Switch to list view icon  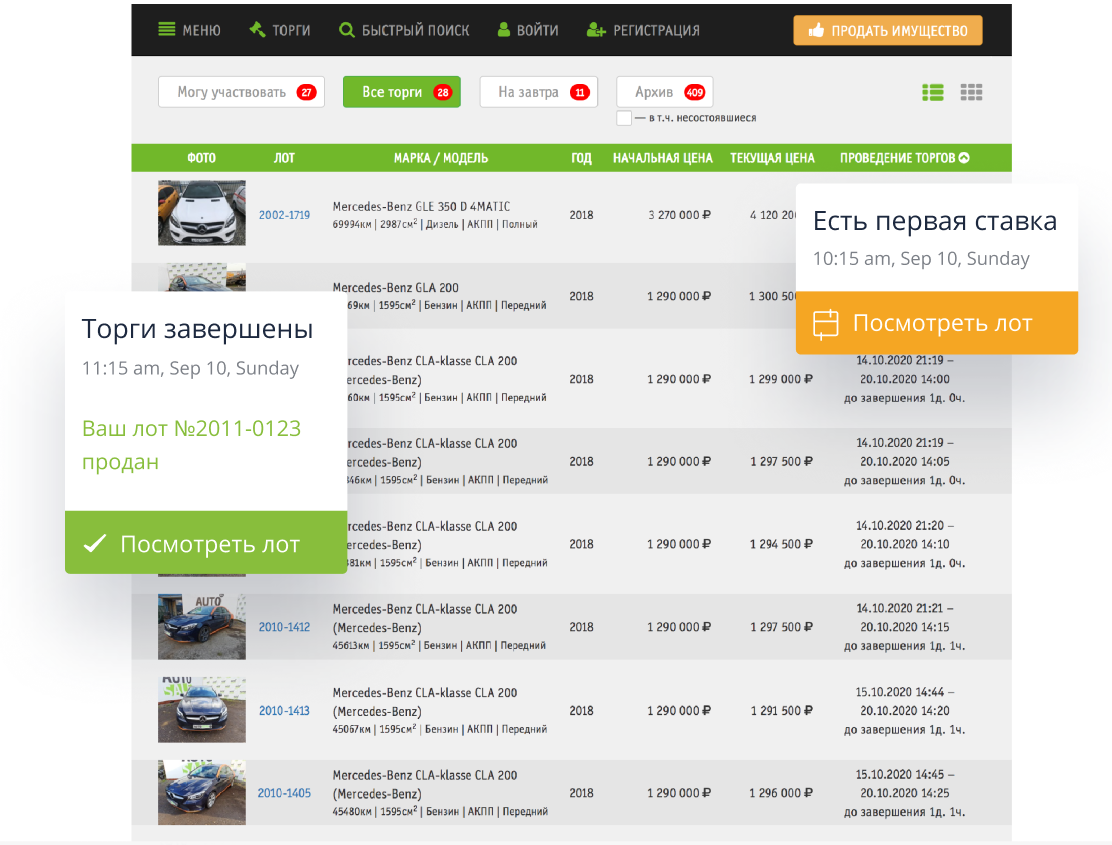click(933, 92)
